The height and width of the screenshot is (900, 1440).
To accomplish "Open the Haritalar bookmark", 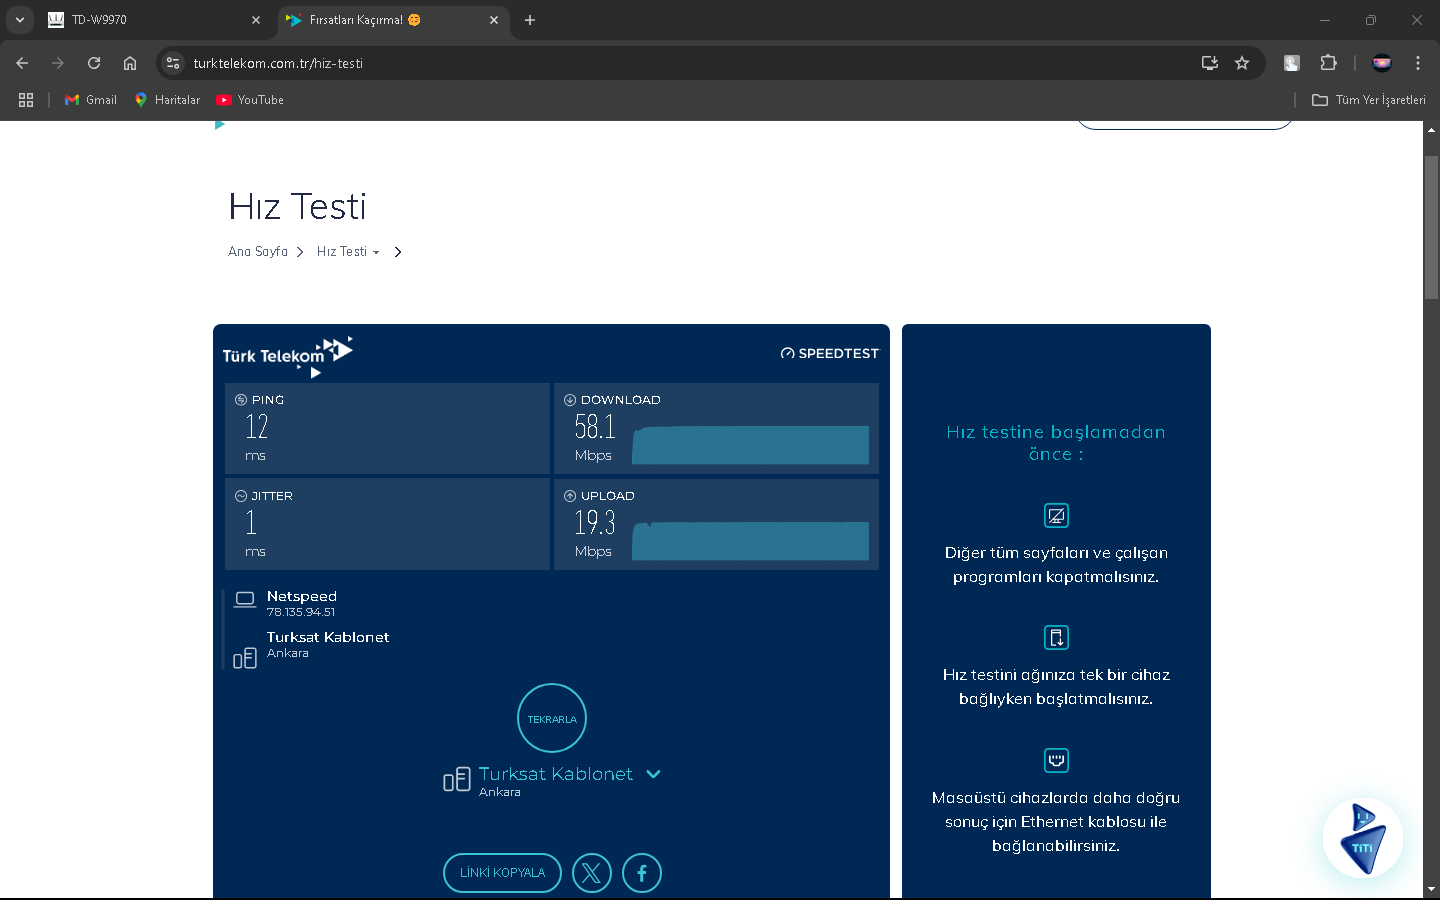I will click(168, 100).
